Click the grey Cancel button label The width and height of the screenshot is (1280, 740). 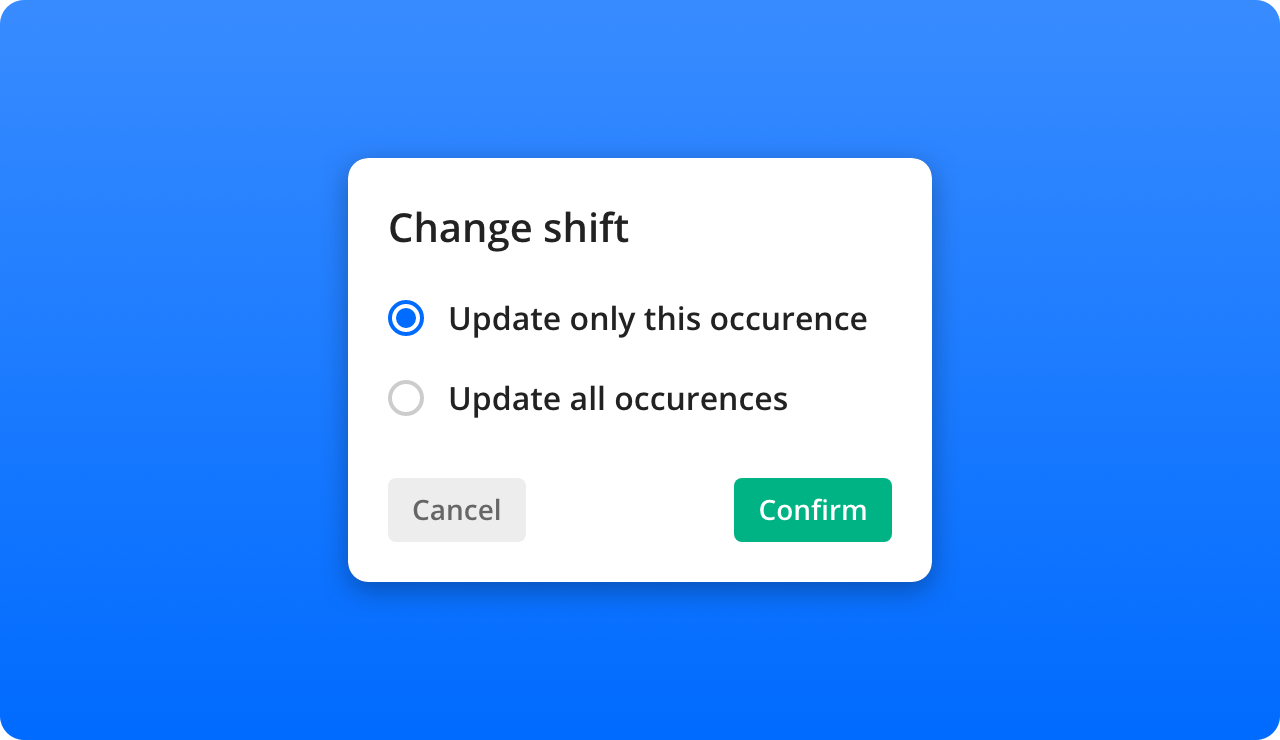pyautogui.click(x=457, y=510)
